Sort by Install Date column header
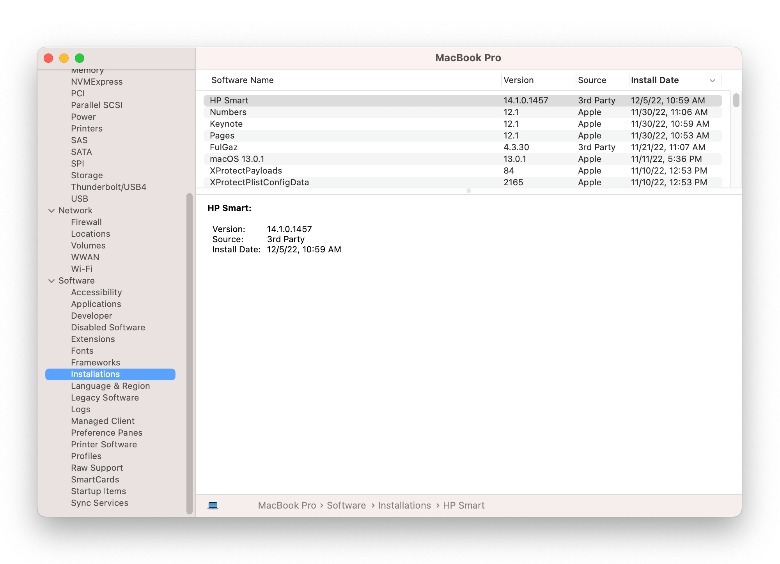The height and width of the screenshot is (564, 780). pyautogui.click(x=655, y=80)
